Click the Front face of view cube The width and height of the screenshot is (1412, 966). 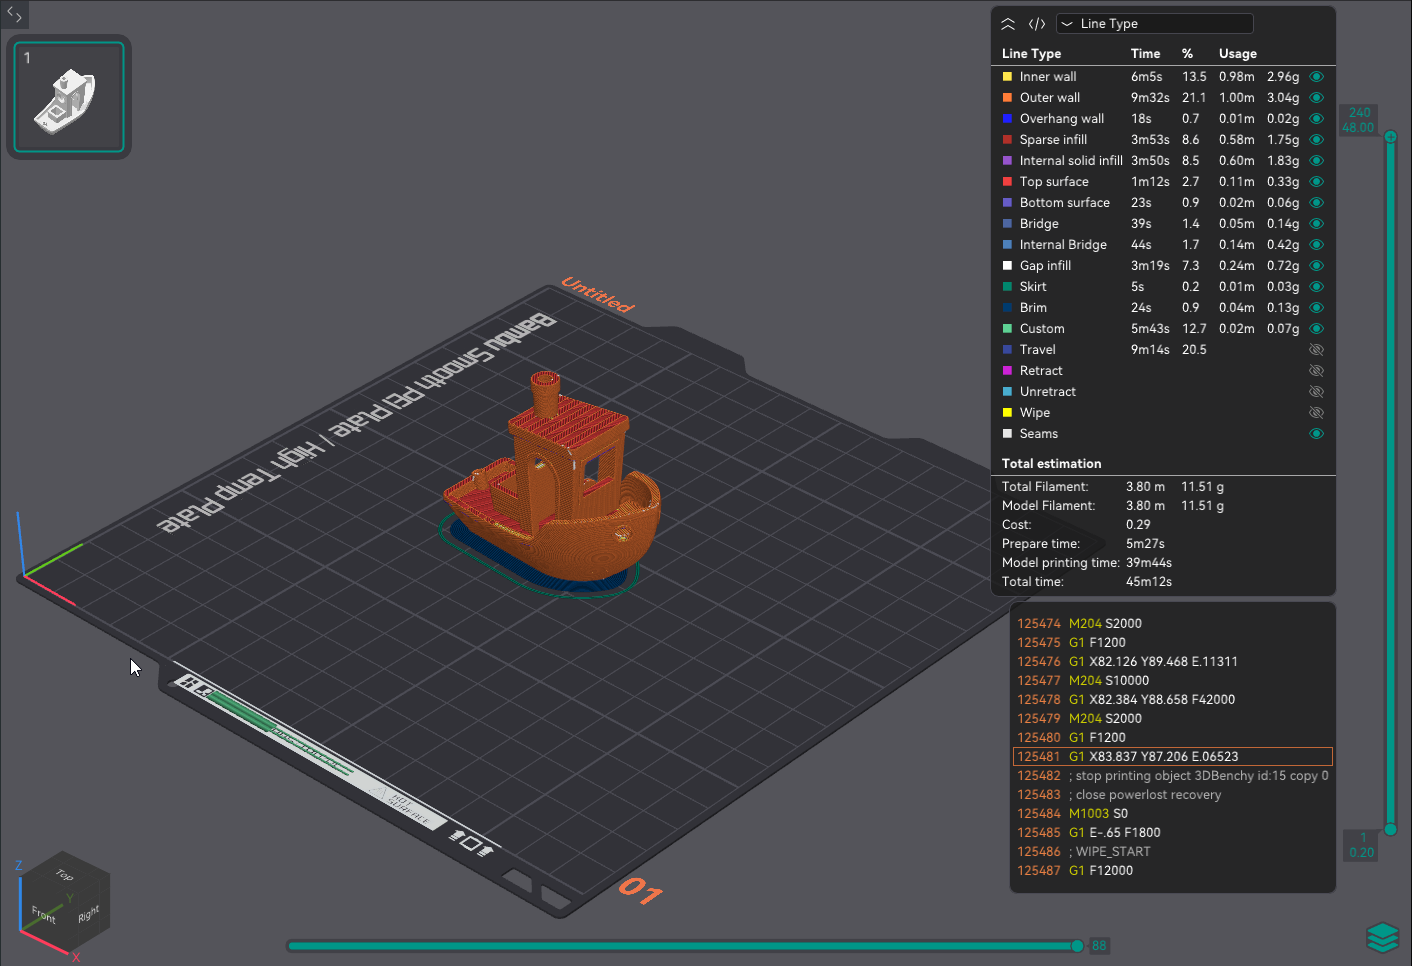(x=45, y=913)
